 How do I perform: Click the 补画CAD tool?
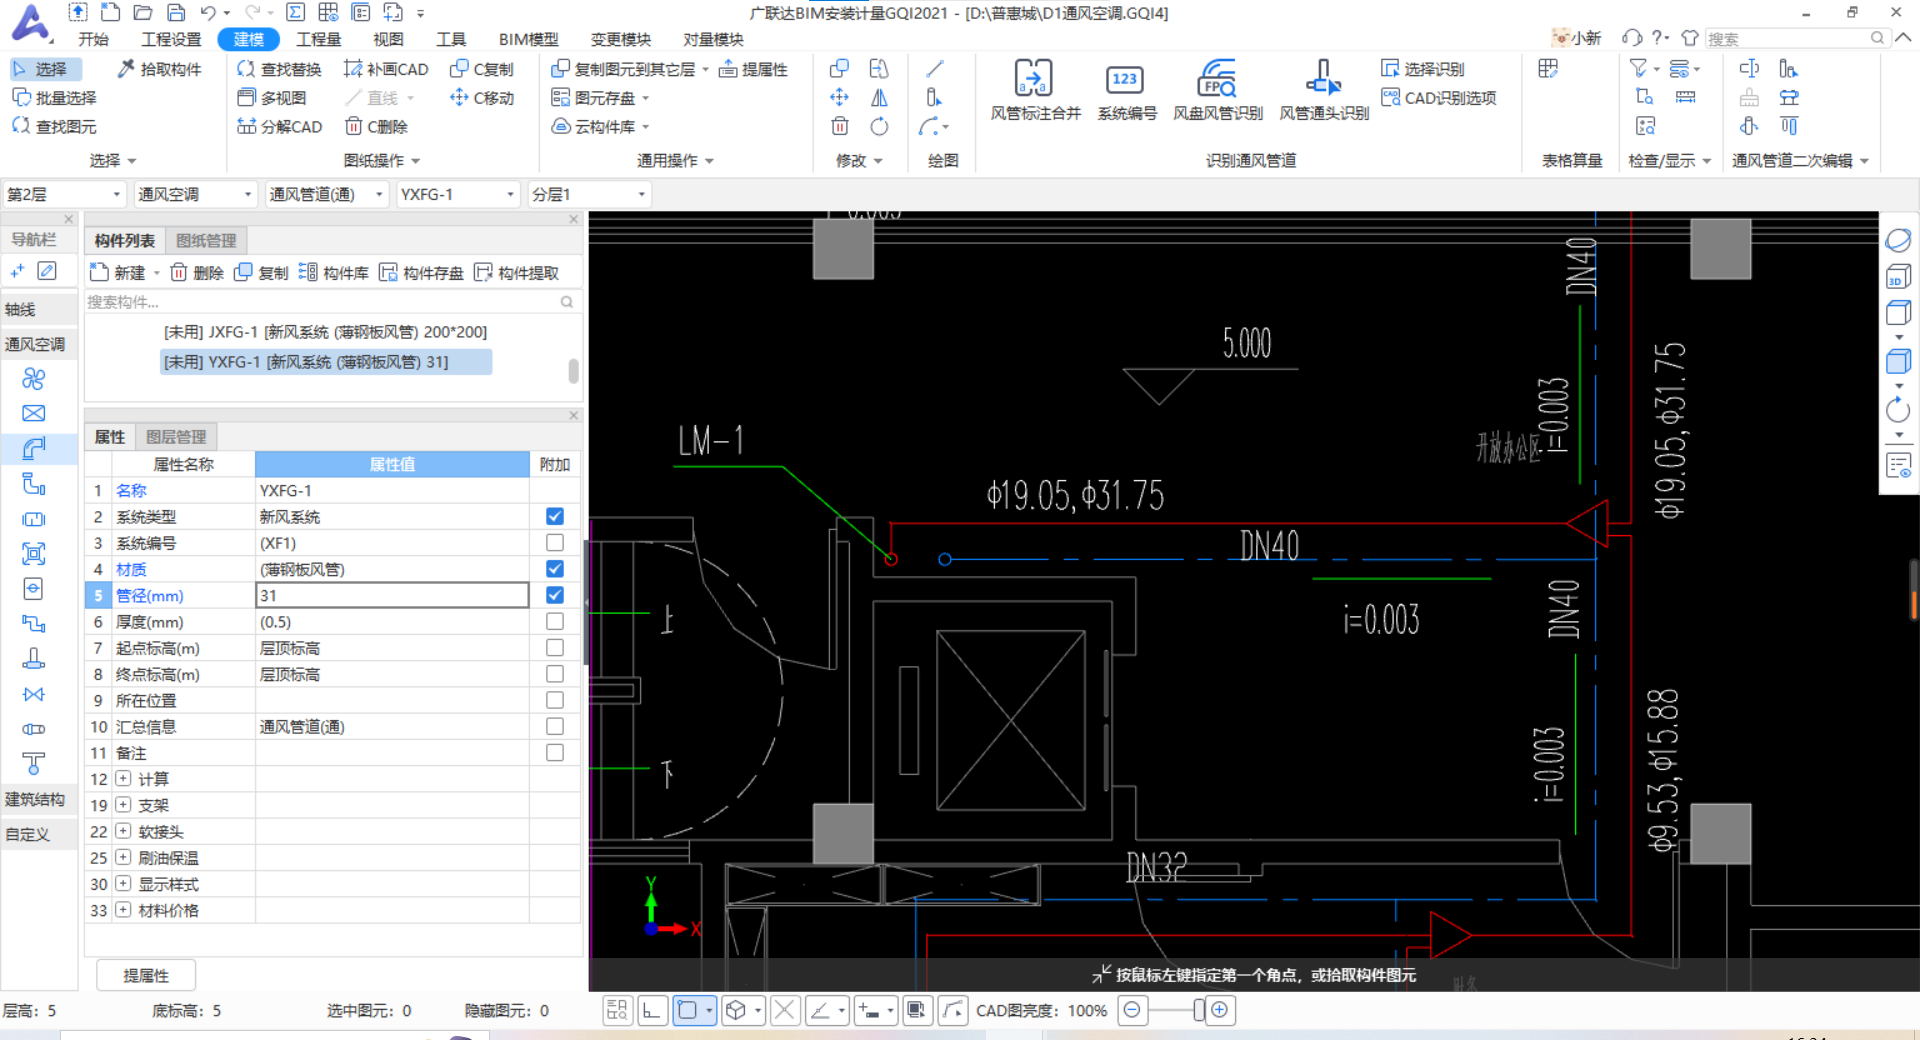(386, 69)
